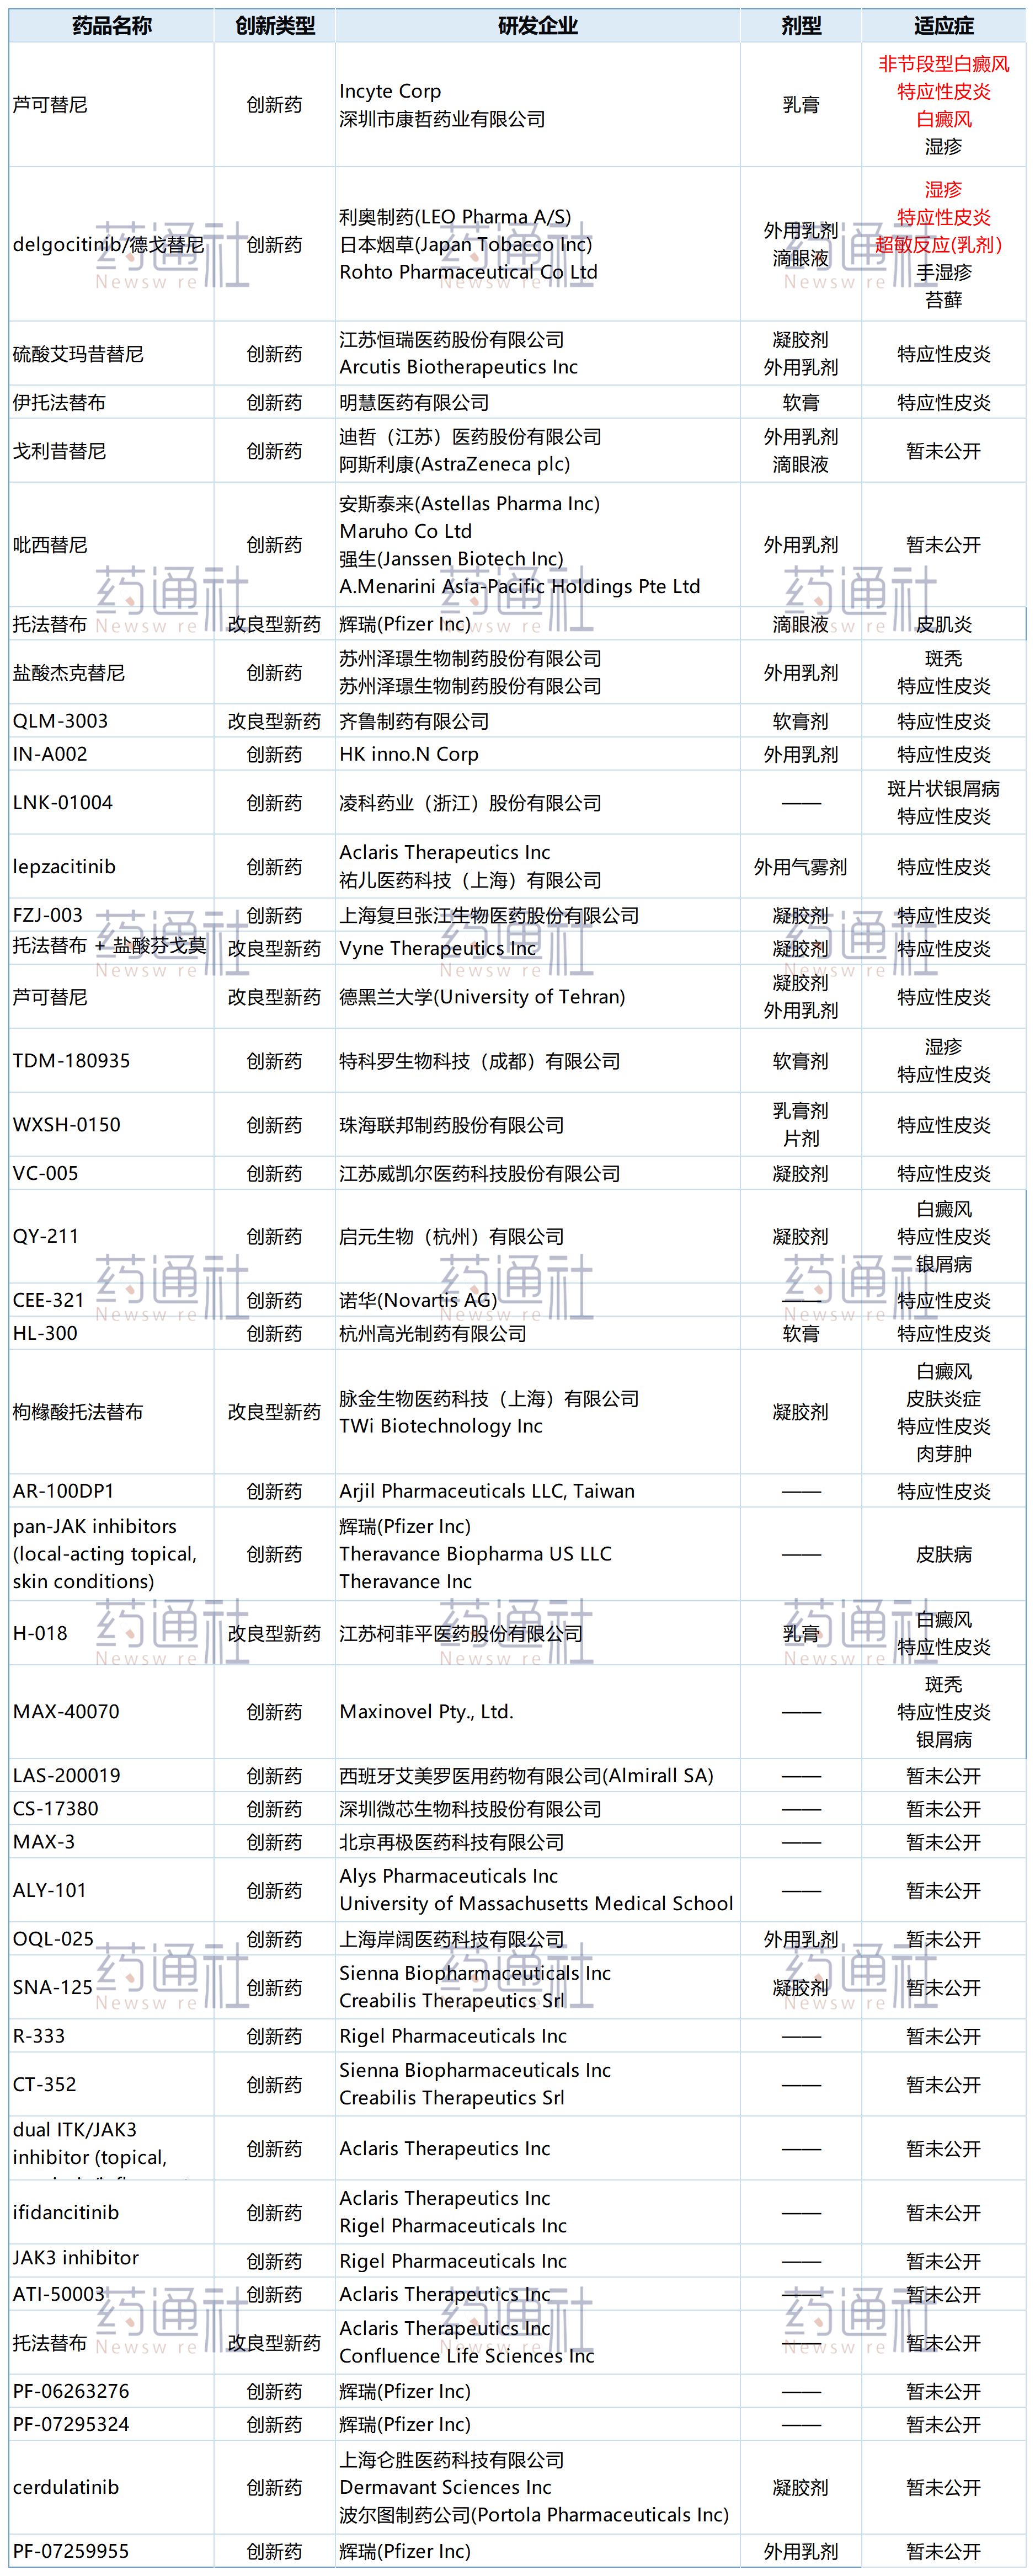Click the 盐酸杰克替尼 drug name cell
This screenshot has width=1035, height=2576.
point(69,673)
